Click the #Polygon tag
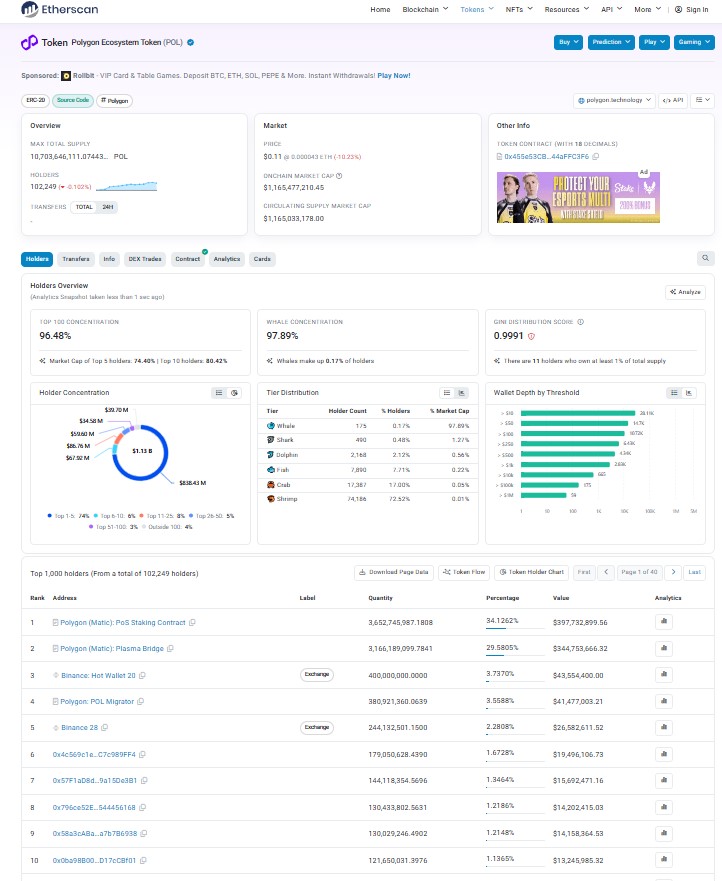This screenshot has width=722, height=881. [115, 101]
